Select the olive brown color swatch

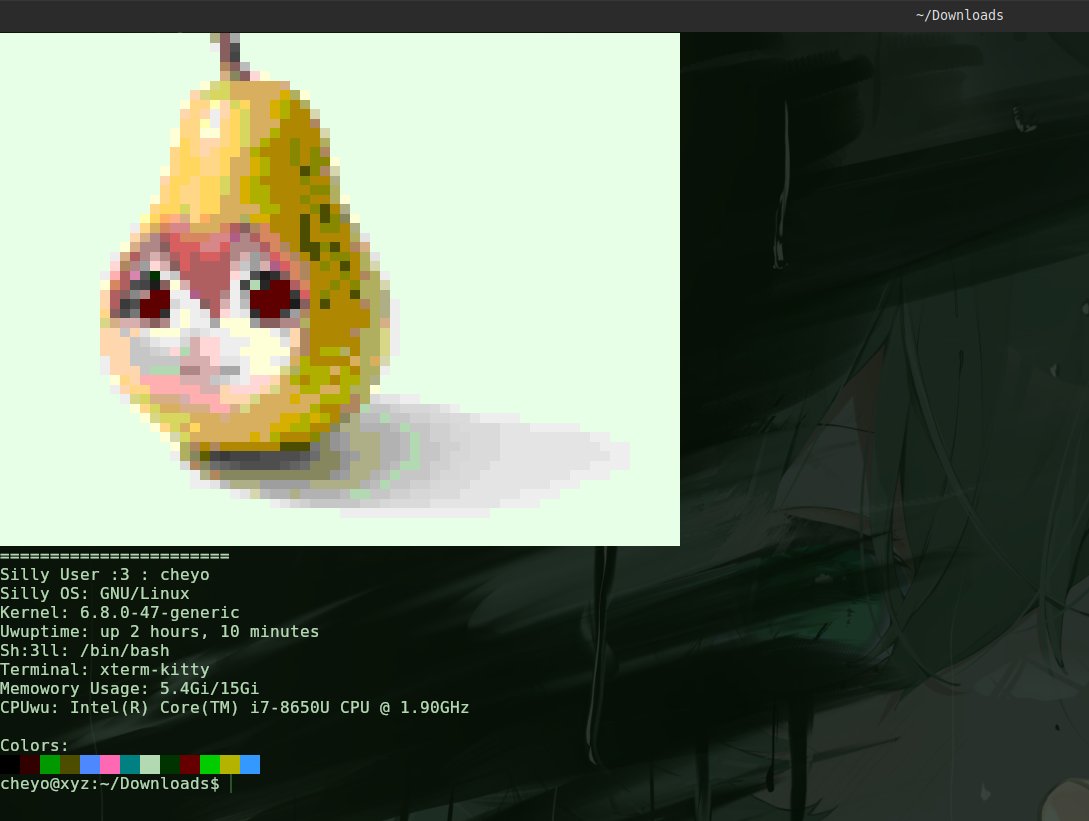click(70, 765)
